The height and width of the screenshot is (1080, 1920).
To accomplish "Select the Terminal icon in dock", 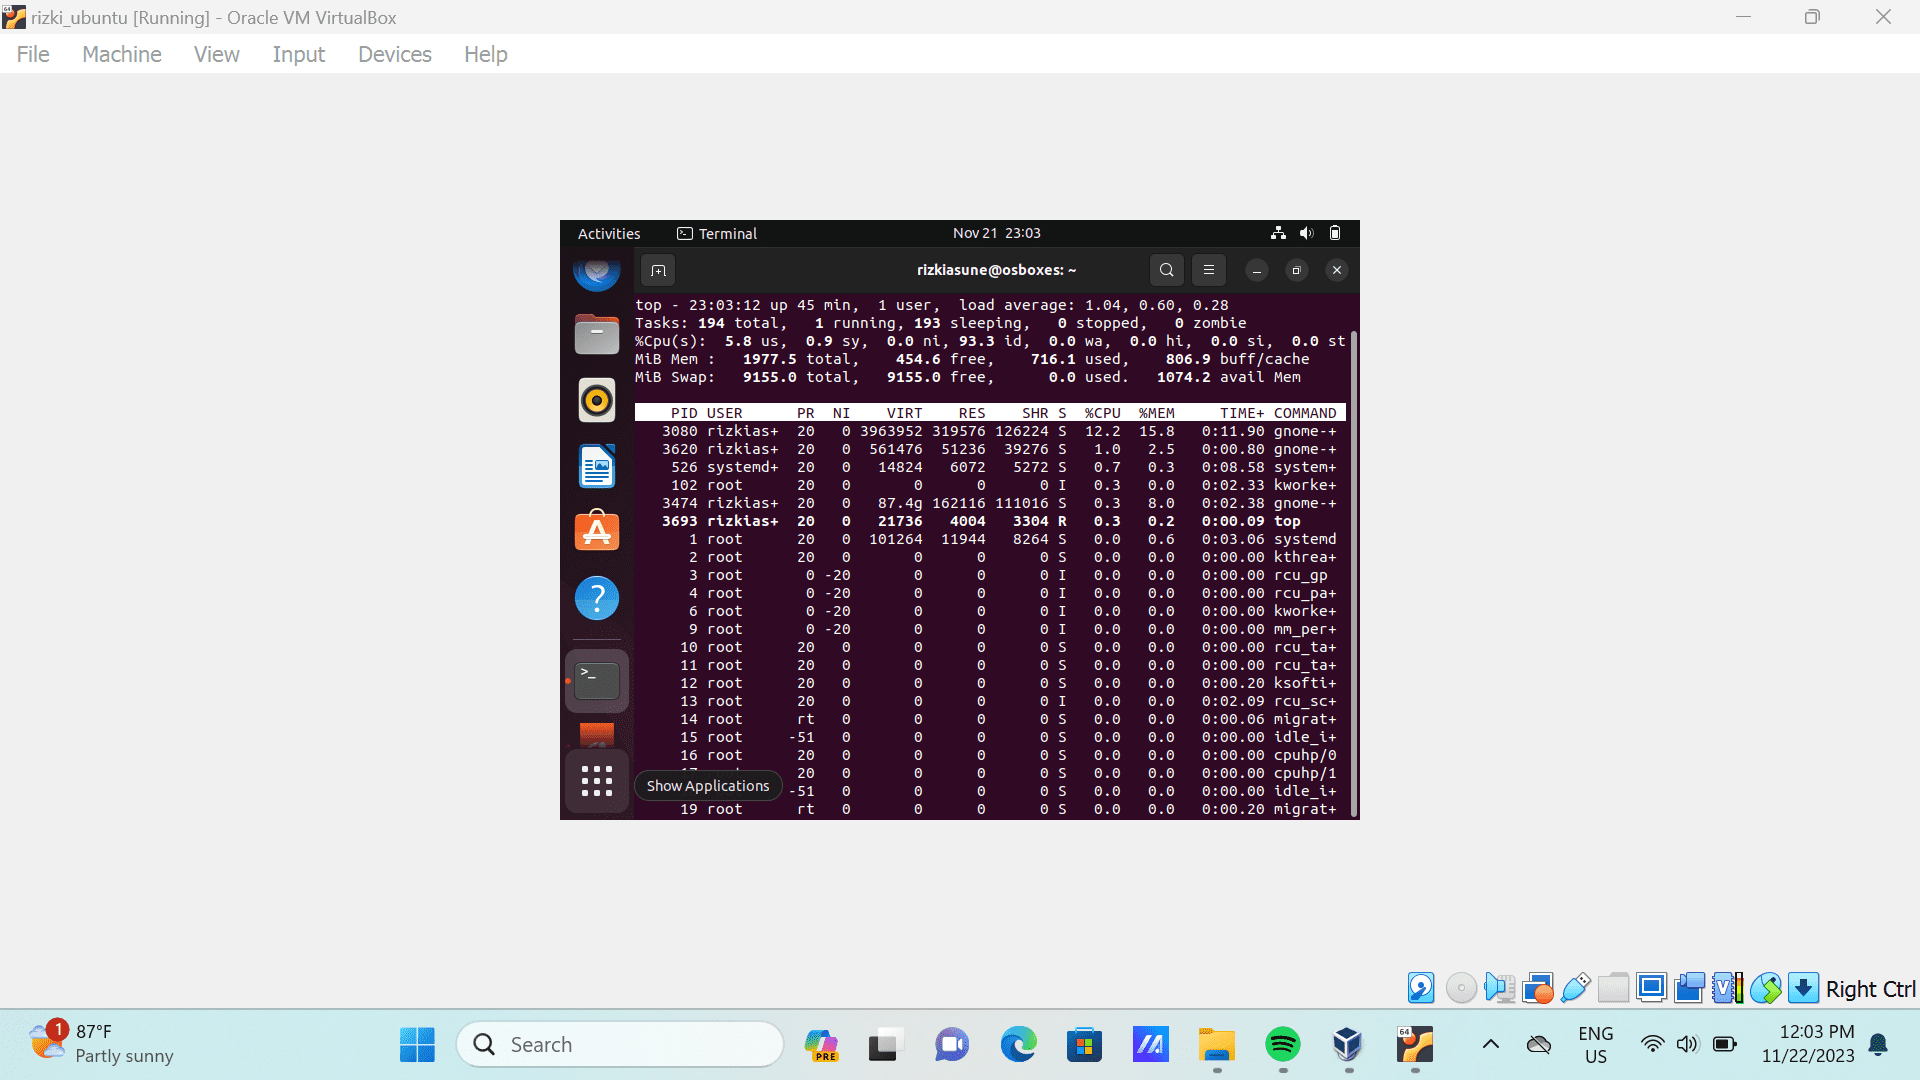I will (x=597, y=681).
